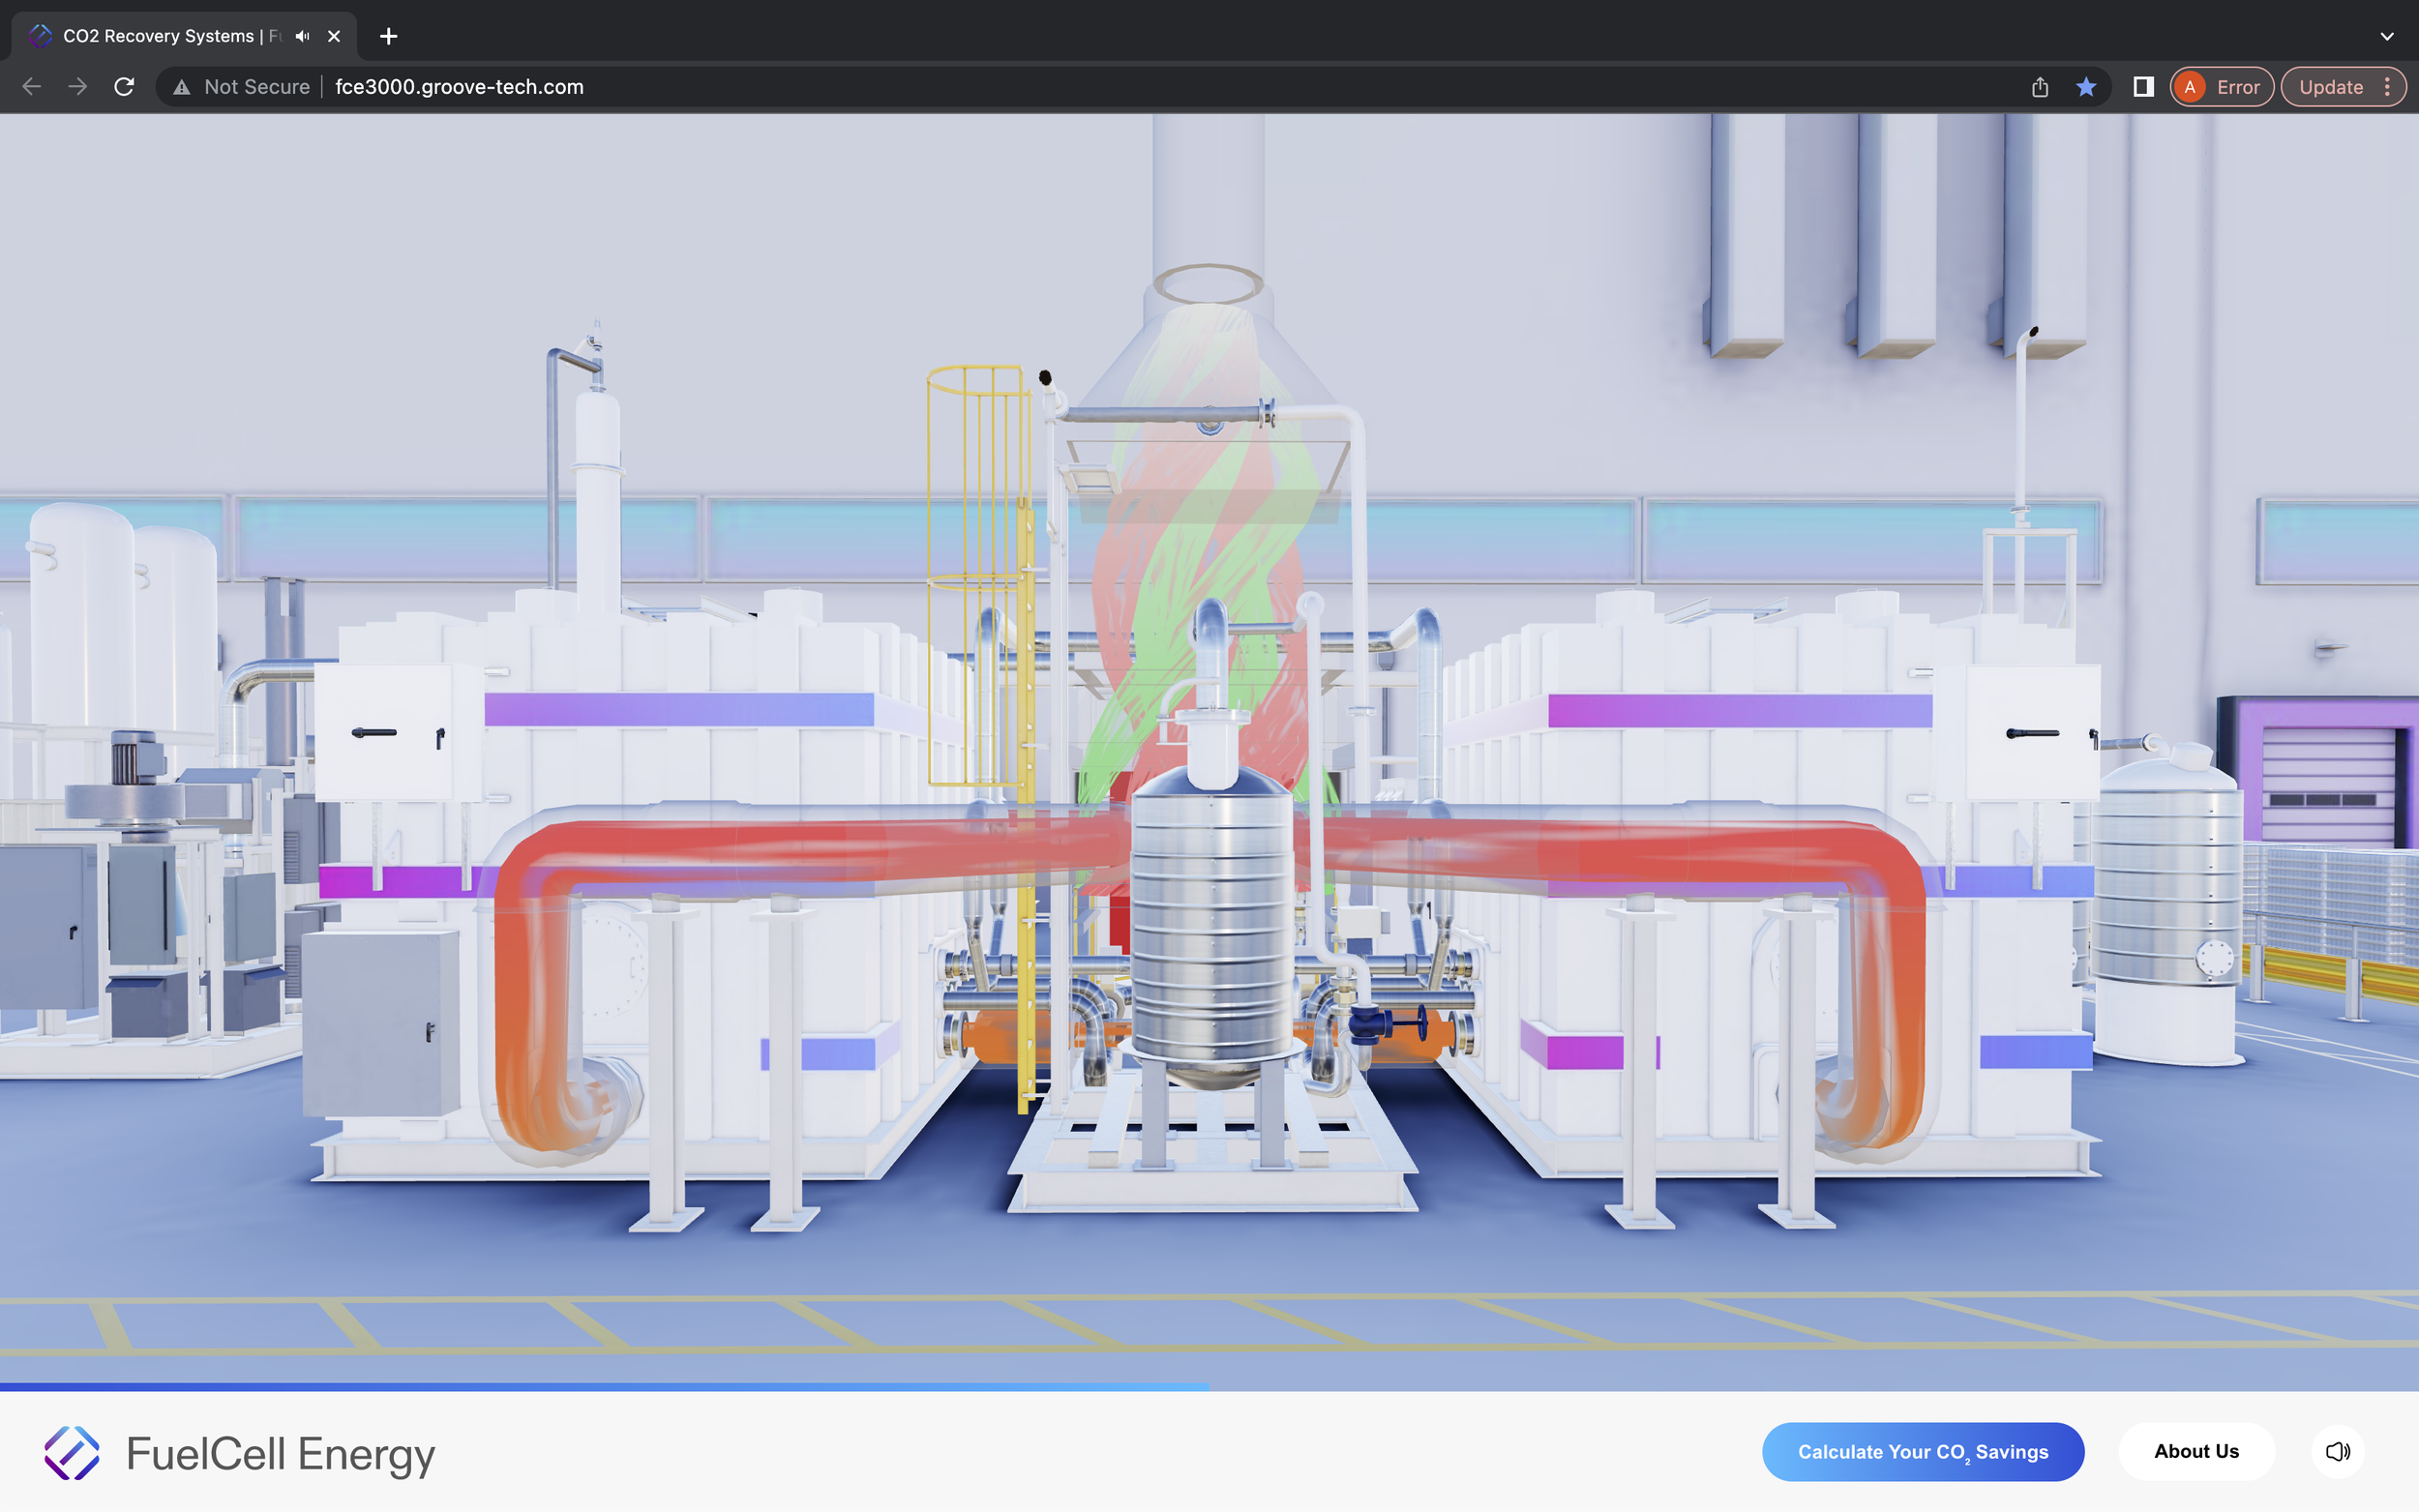Viewport: 2419px width, 1512px height.
Task: Expand the tab search chevron
Action: (x=2387, y=36)
